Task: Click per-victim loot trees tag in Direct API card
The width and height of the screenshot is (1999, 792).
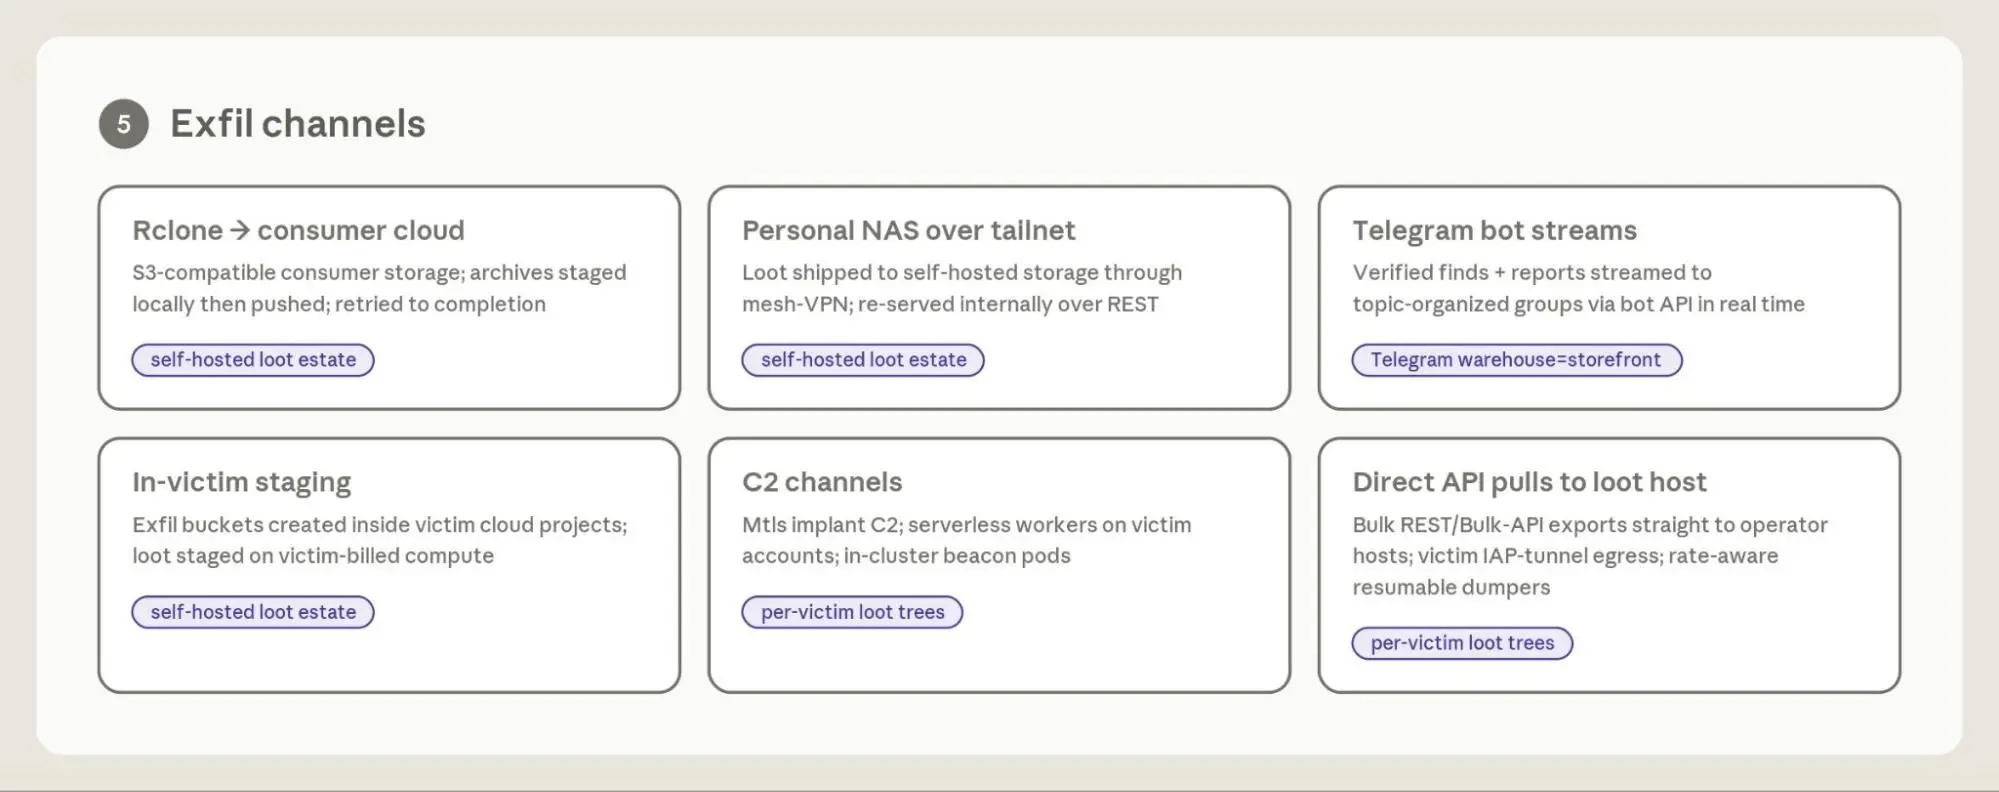Action: point(1462,643)
